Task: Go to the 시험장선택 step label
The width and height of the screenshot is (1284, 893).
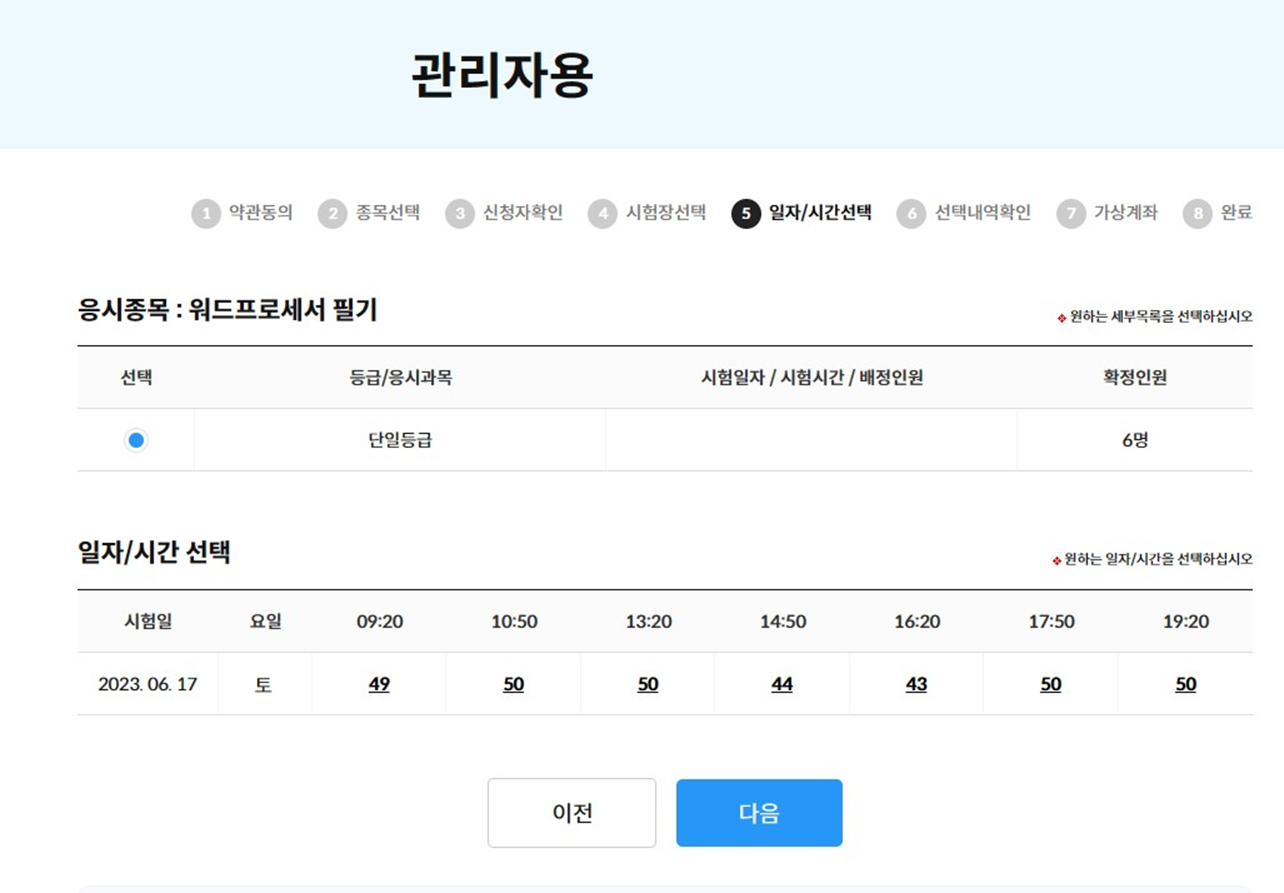Action: 666,213
